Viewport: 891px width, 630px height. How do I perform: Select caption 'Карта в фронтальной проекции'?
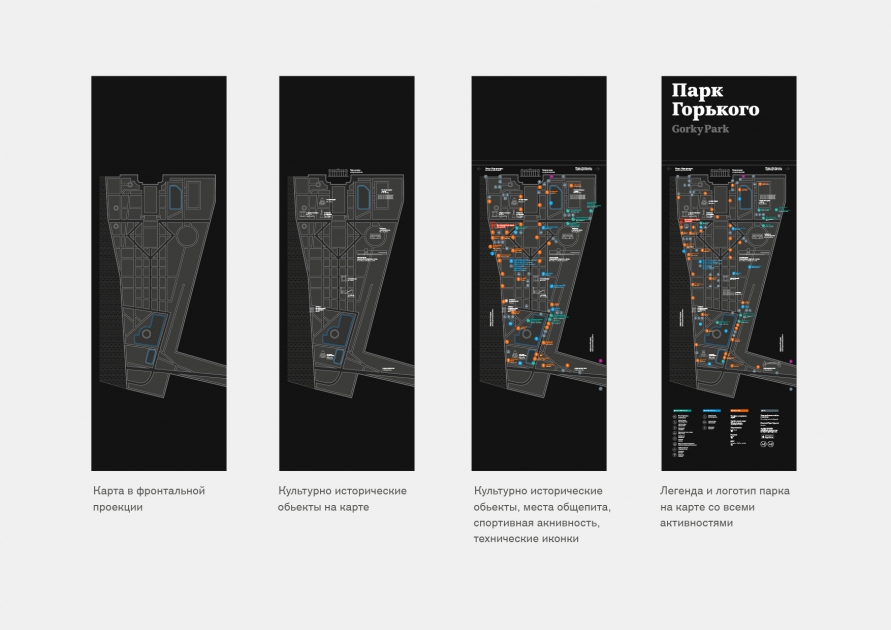click(x=149, y=499)
